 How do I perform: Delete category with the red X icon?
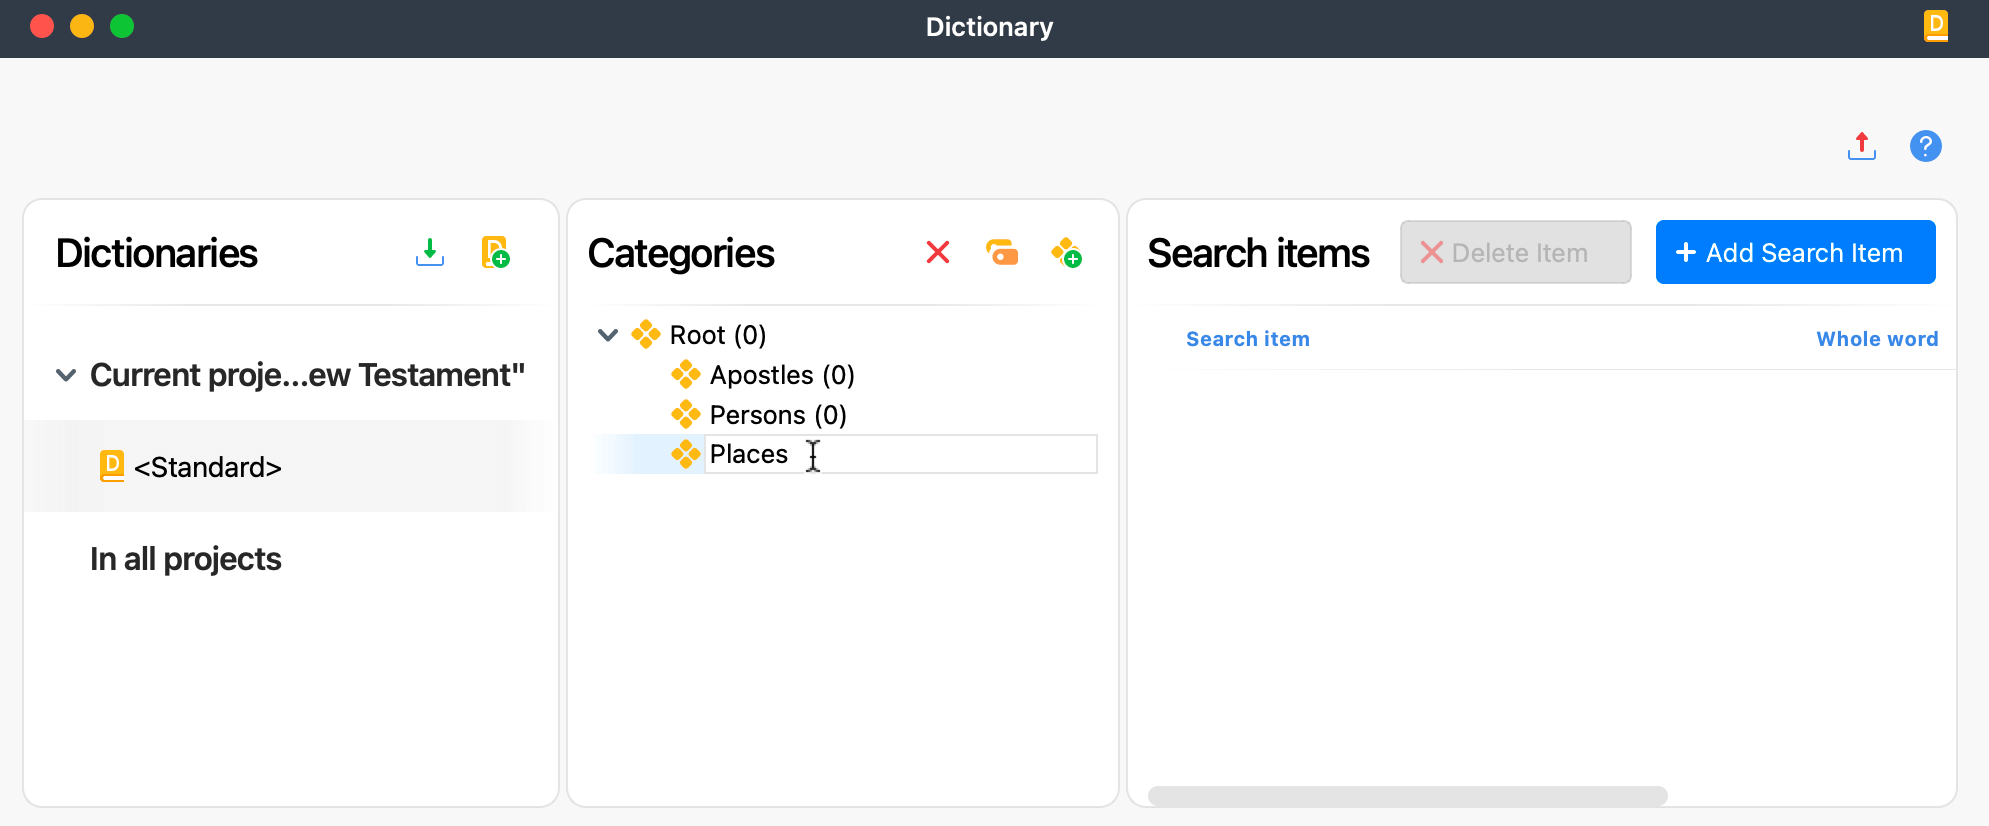pos(938,252)
